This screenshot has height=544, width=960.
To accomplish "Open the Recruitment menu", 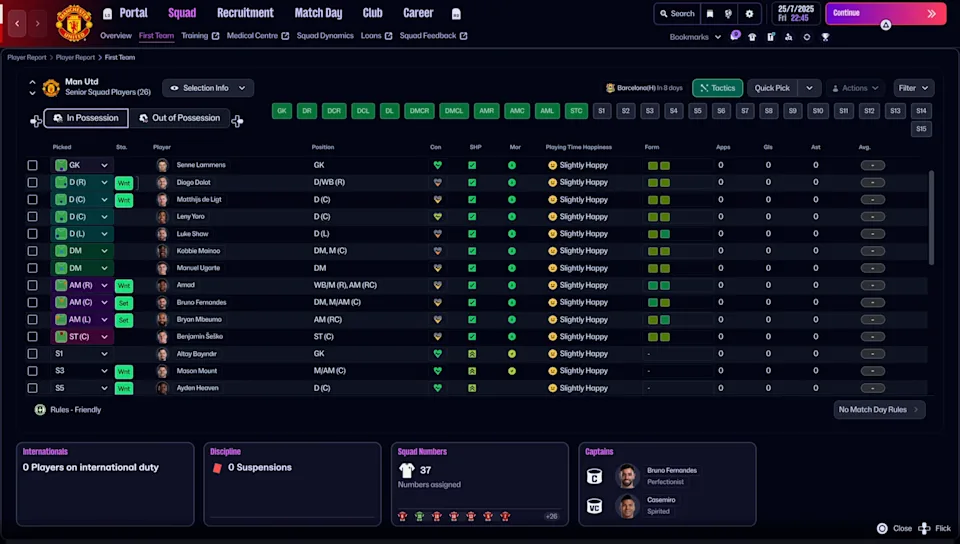I will (x=245, y=13).
